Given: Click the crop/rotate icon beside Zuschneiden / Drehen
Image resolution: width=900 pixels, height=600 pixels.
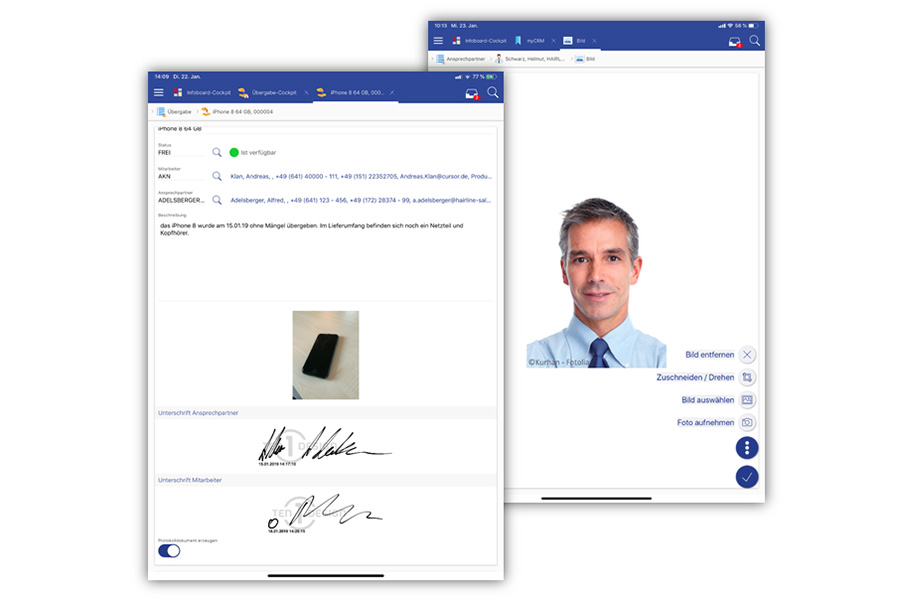Looking at the screenshot, I should [x=747, y=377].
